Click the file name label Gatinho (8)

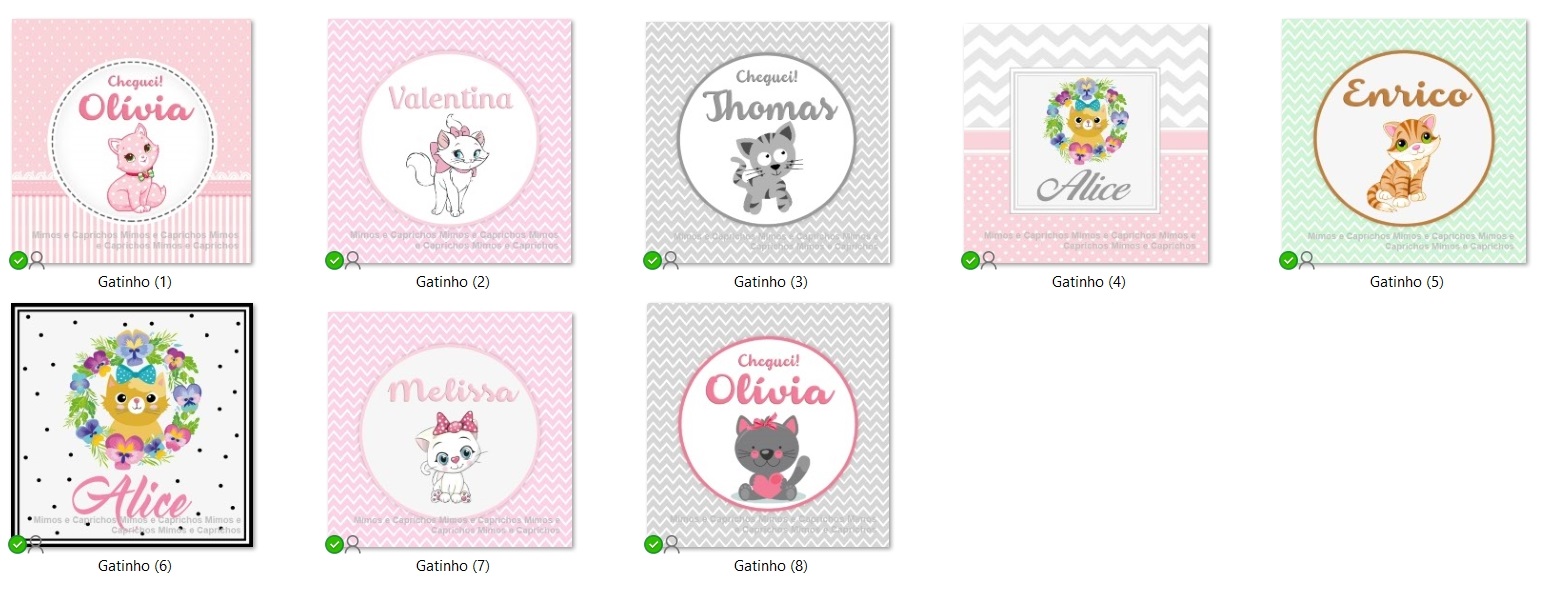[771, 566]
